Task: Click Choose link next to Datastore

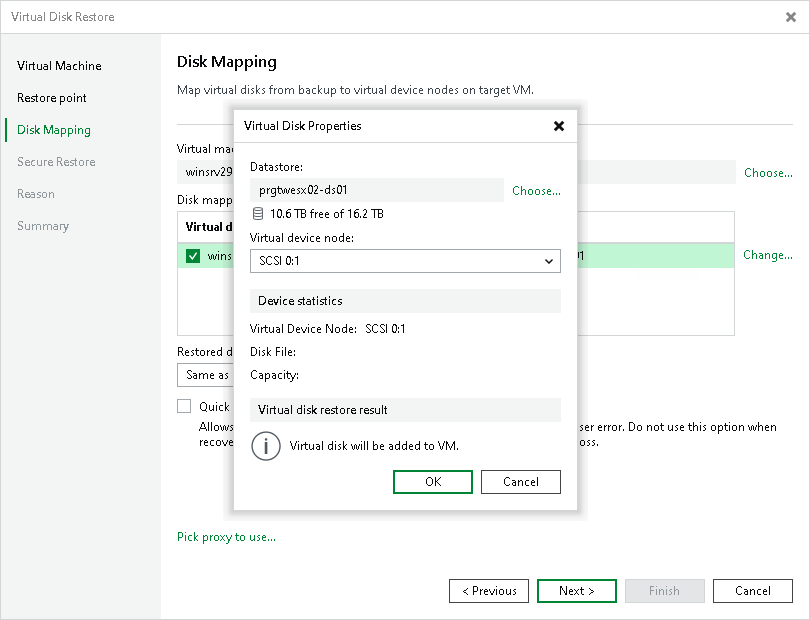Action: pos(536,191)
